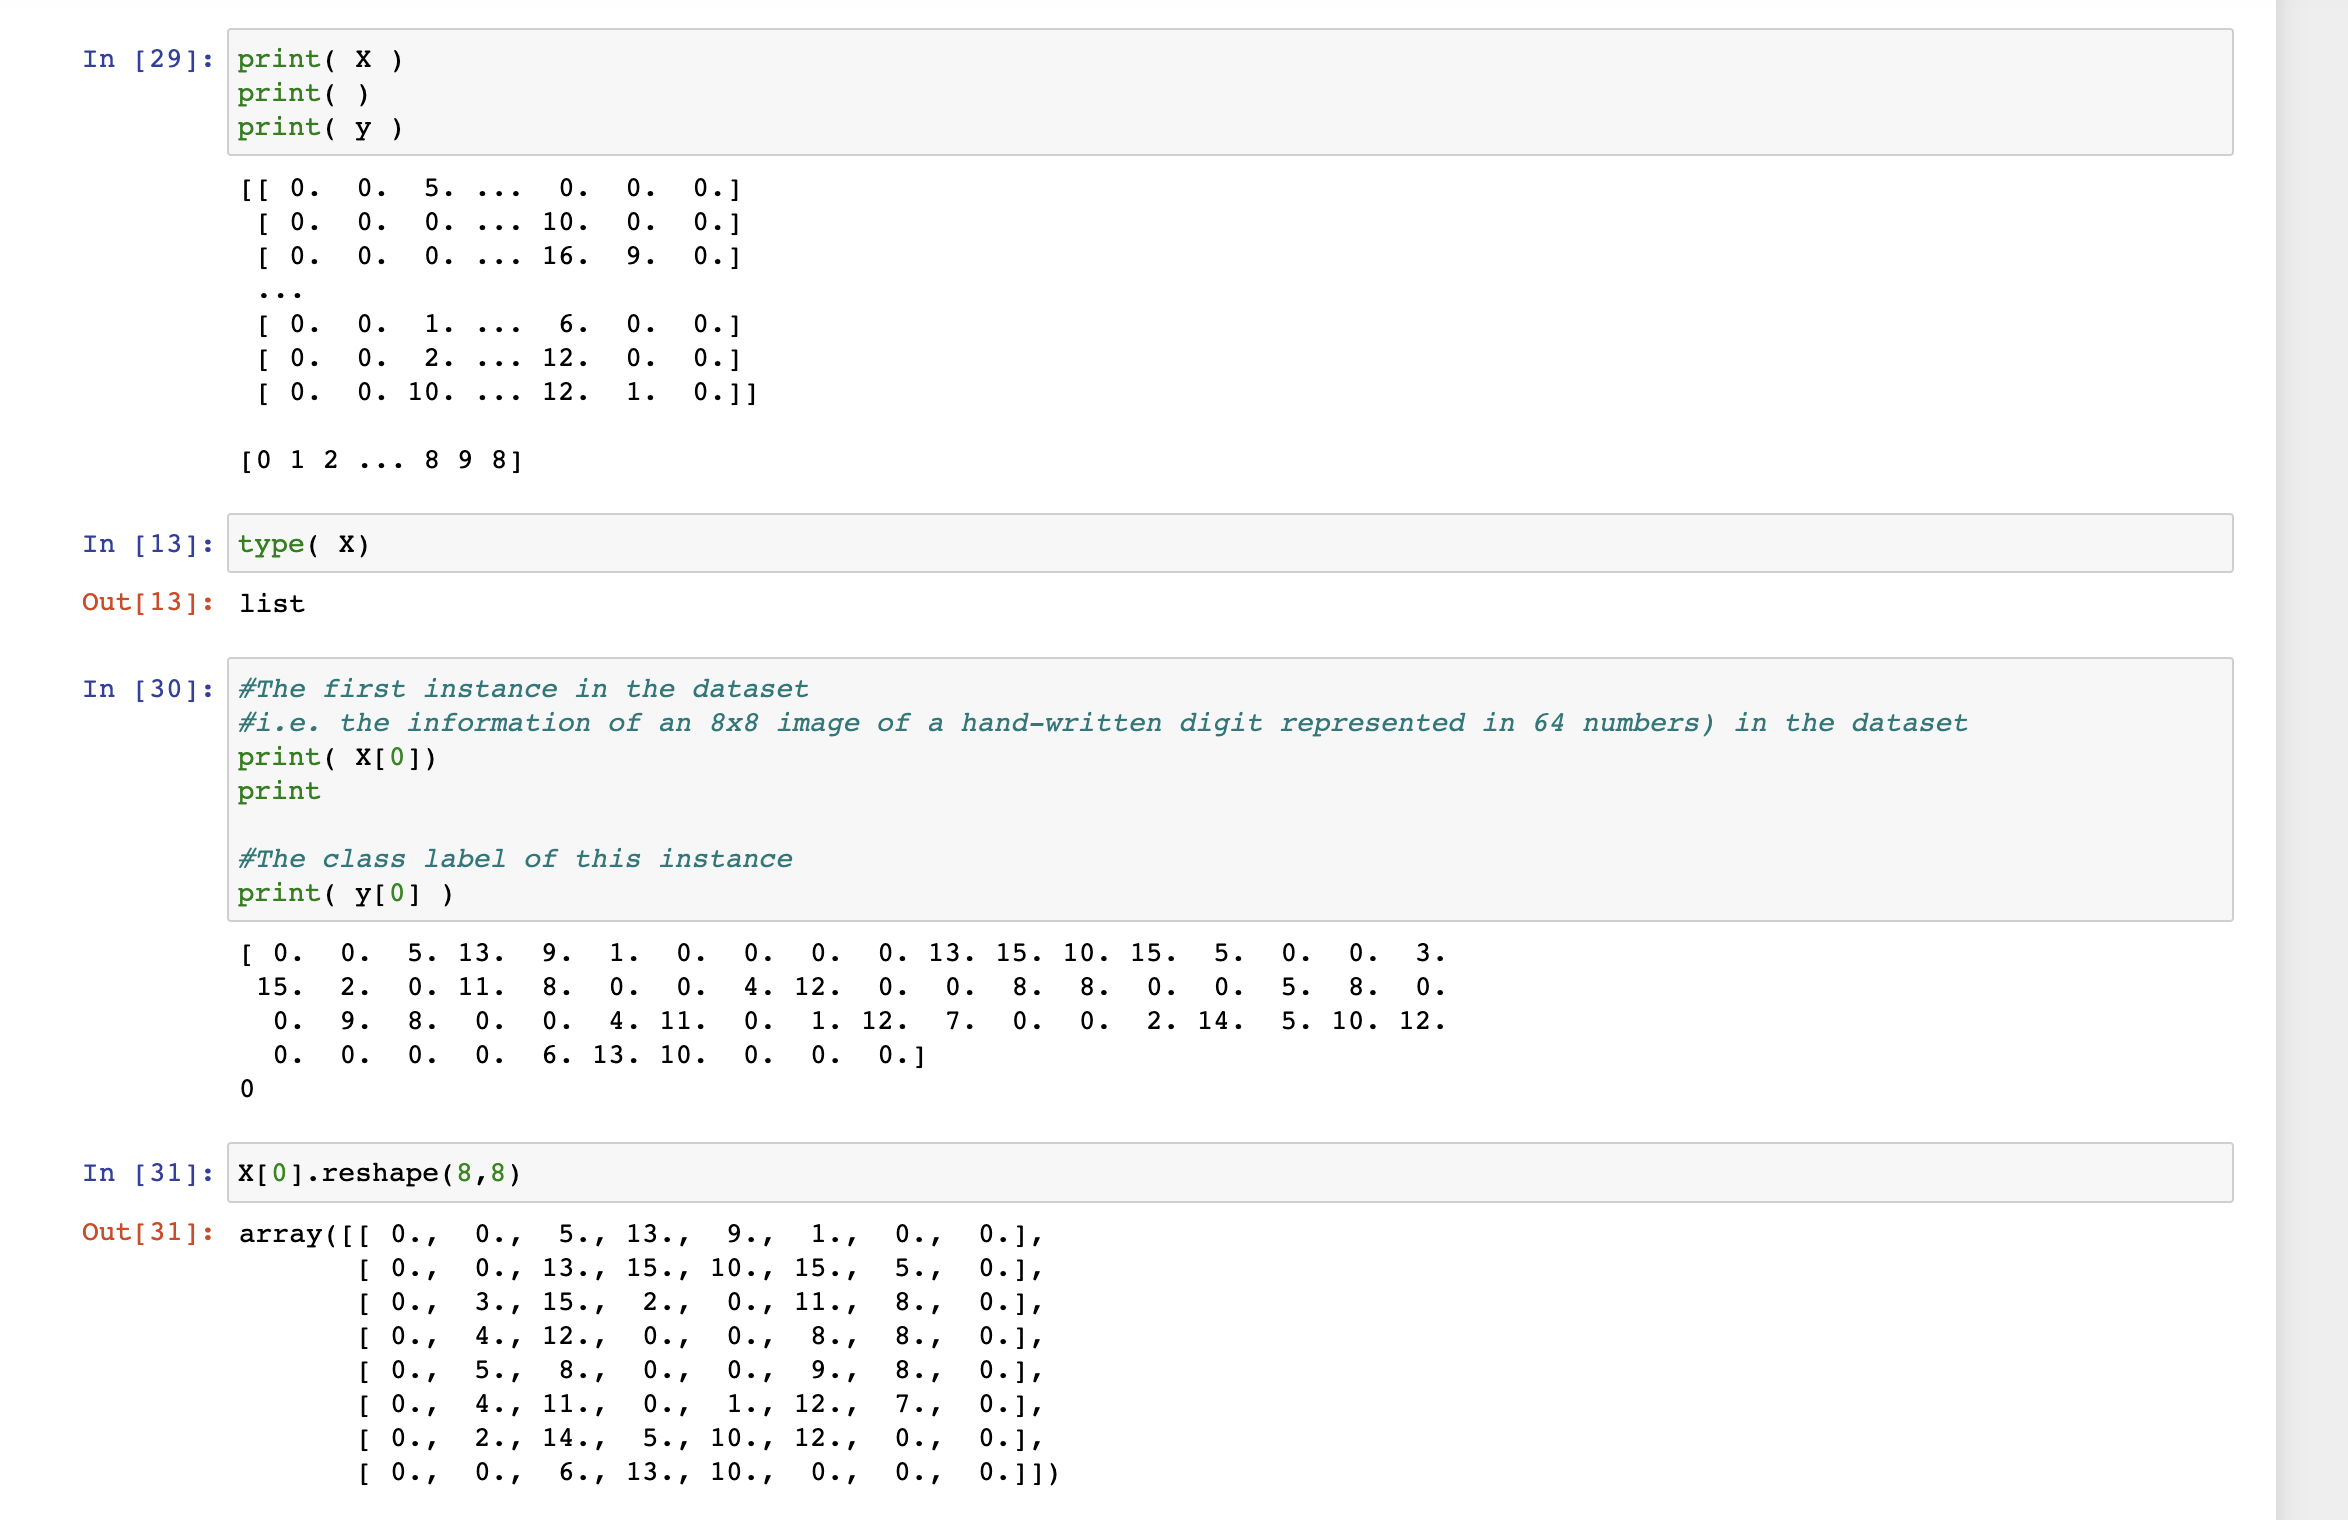The image size is (2348, 1520).
Task: Click inside code cell In [29]
Action: point(1228,92)
